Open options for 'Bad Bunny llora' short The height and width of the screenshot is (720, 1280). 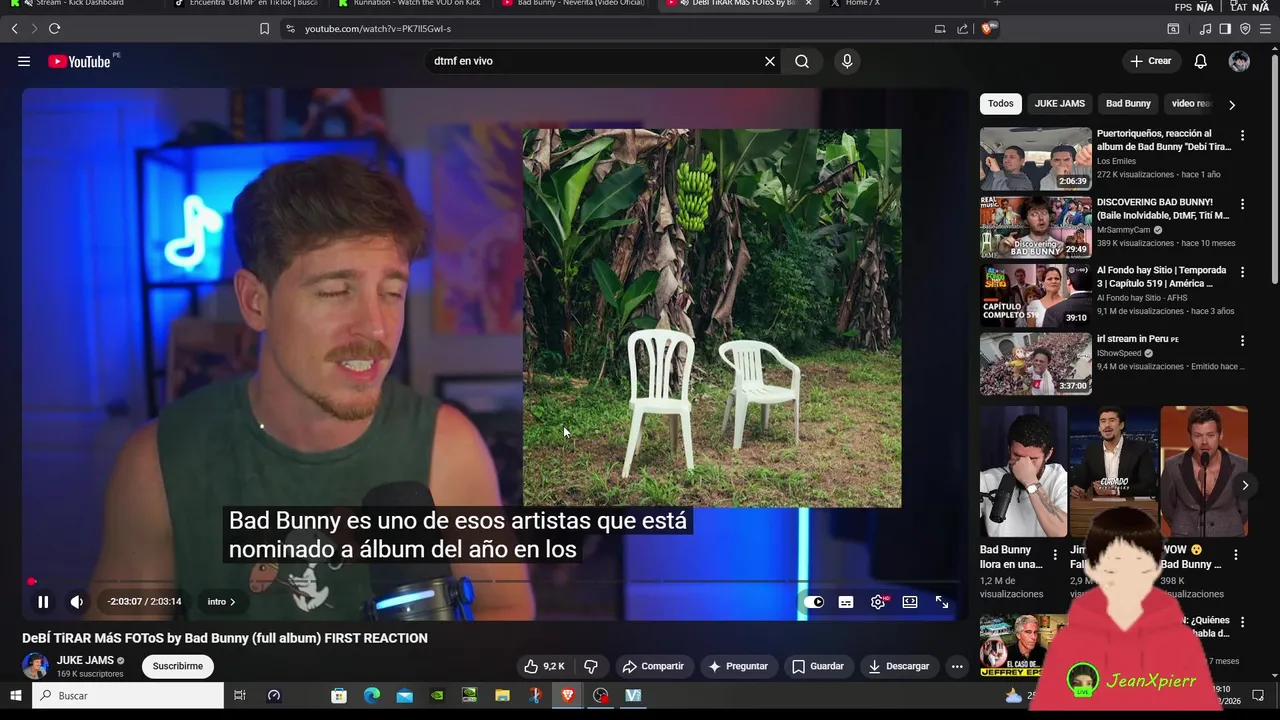[x=1055, y=554]
